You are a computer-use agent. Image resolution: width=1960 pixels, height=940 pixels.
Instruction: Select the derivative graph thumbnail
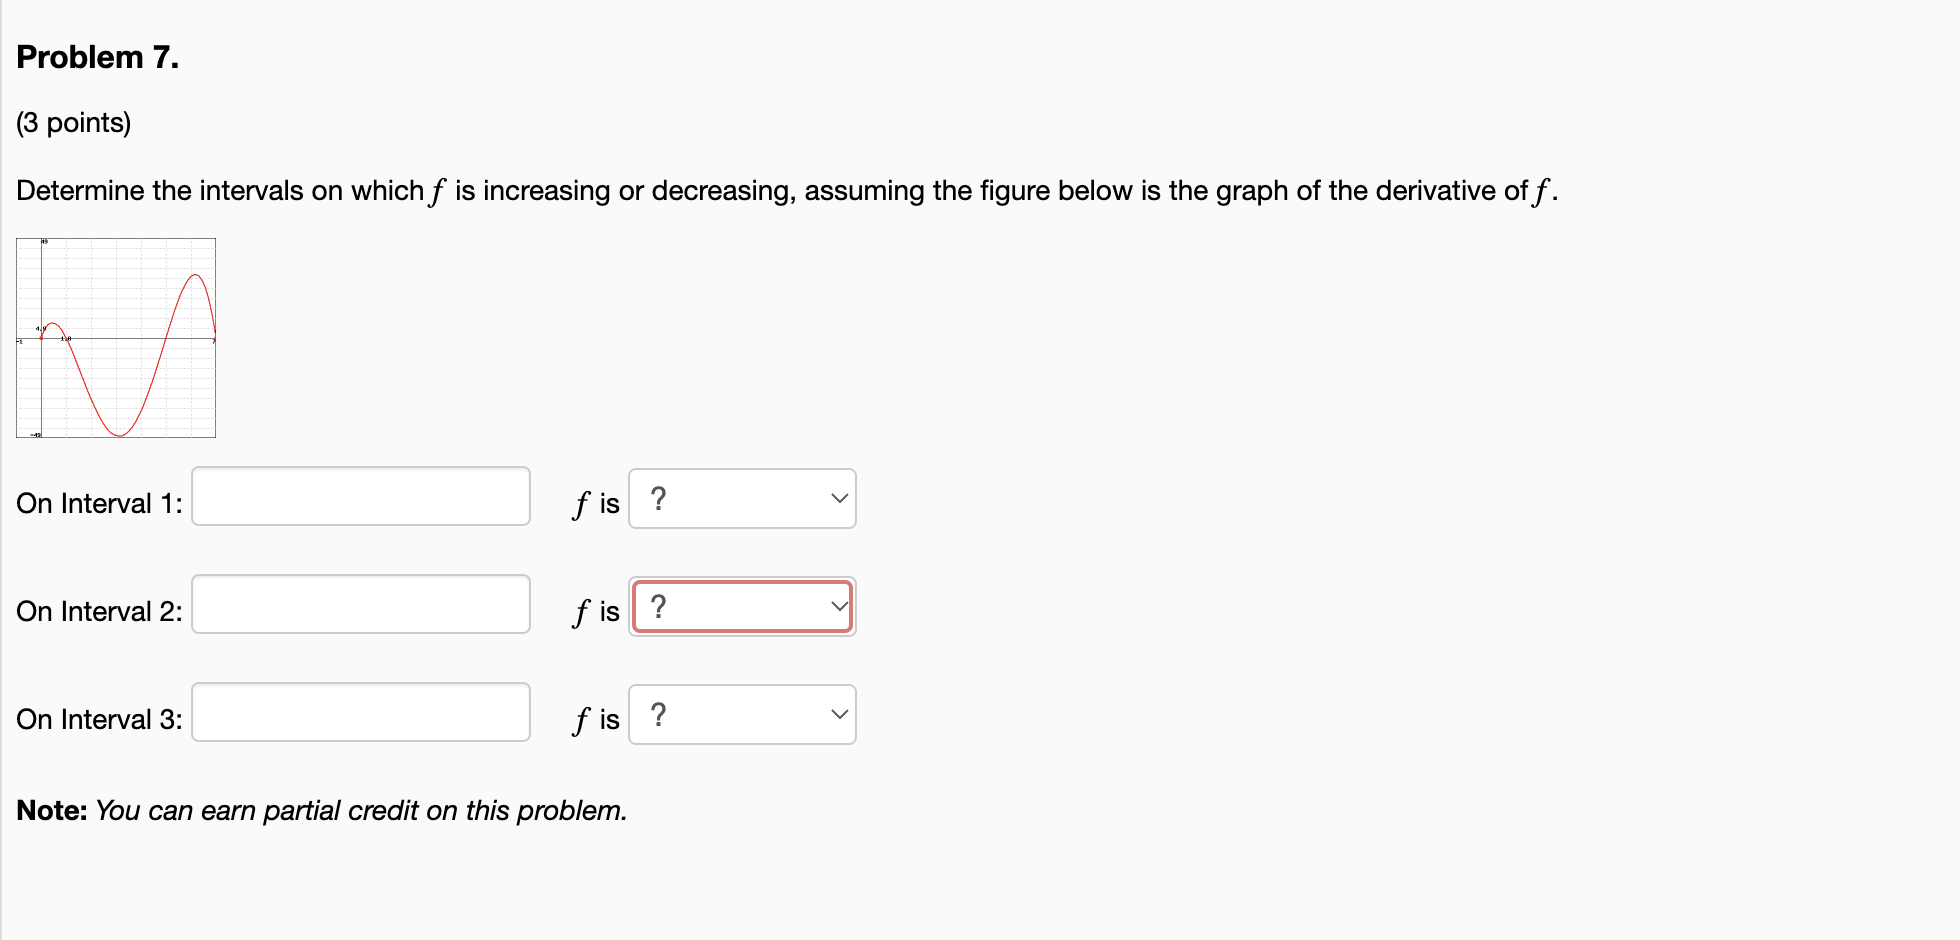[116, 337]
